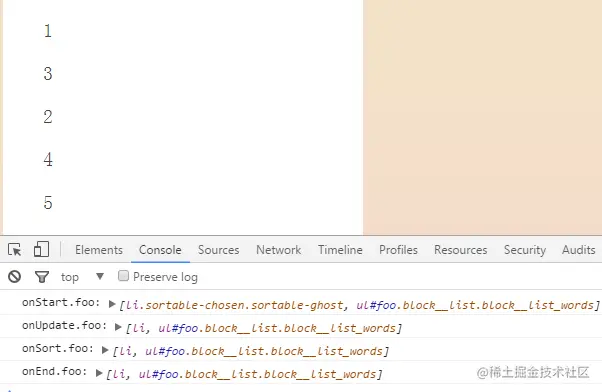This screenshot has width=602, height=392.
Task: Click the onEnd.foo: log label
Action: click(x=54, y=372)
